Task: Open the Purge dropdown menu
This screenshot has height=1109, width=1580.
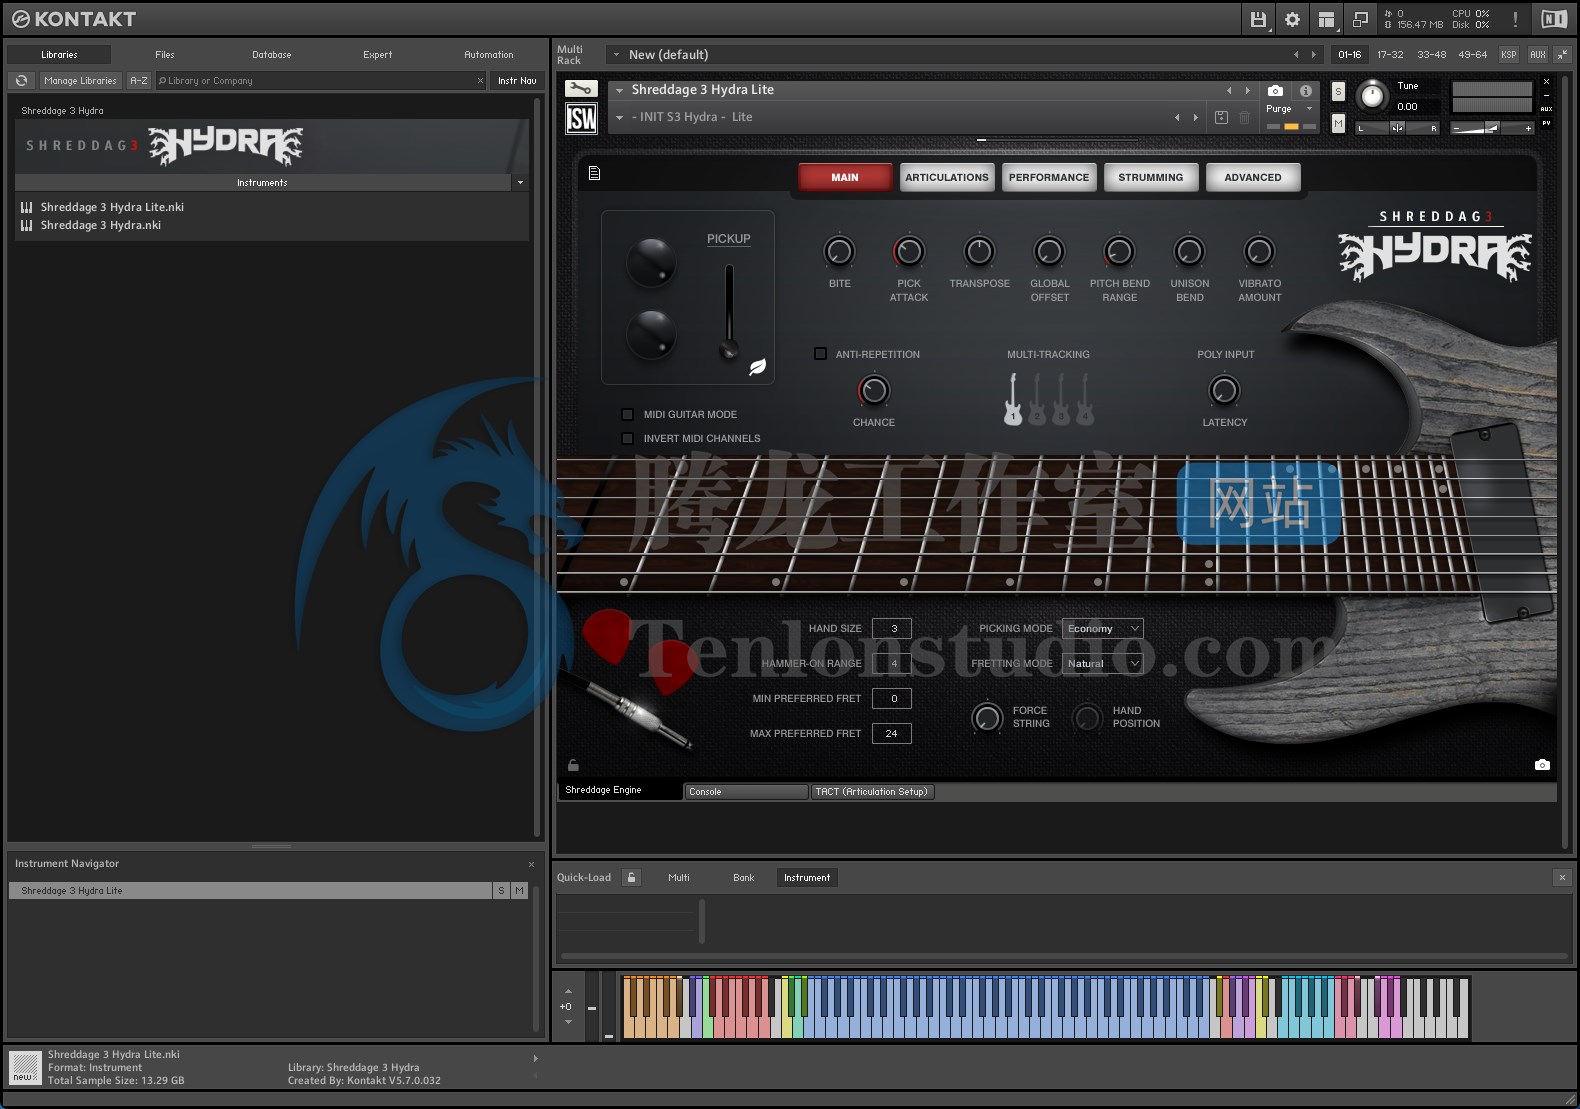Action: coord(1289,109)
